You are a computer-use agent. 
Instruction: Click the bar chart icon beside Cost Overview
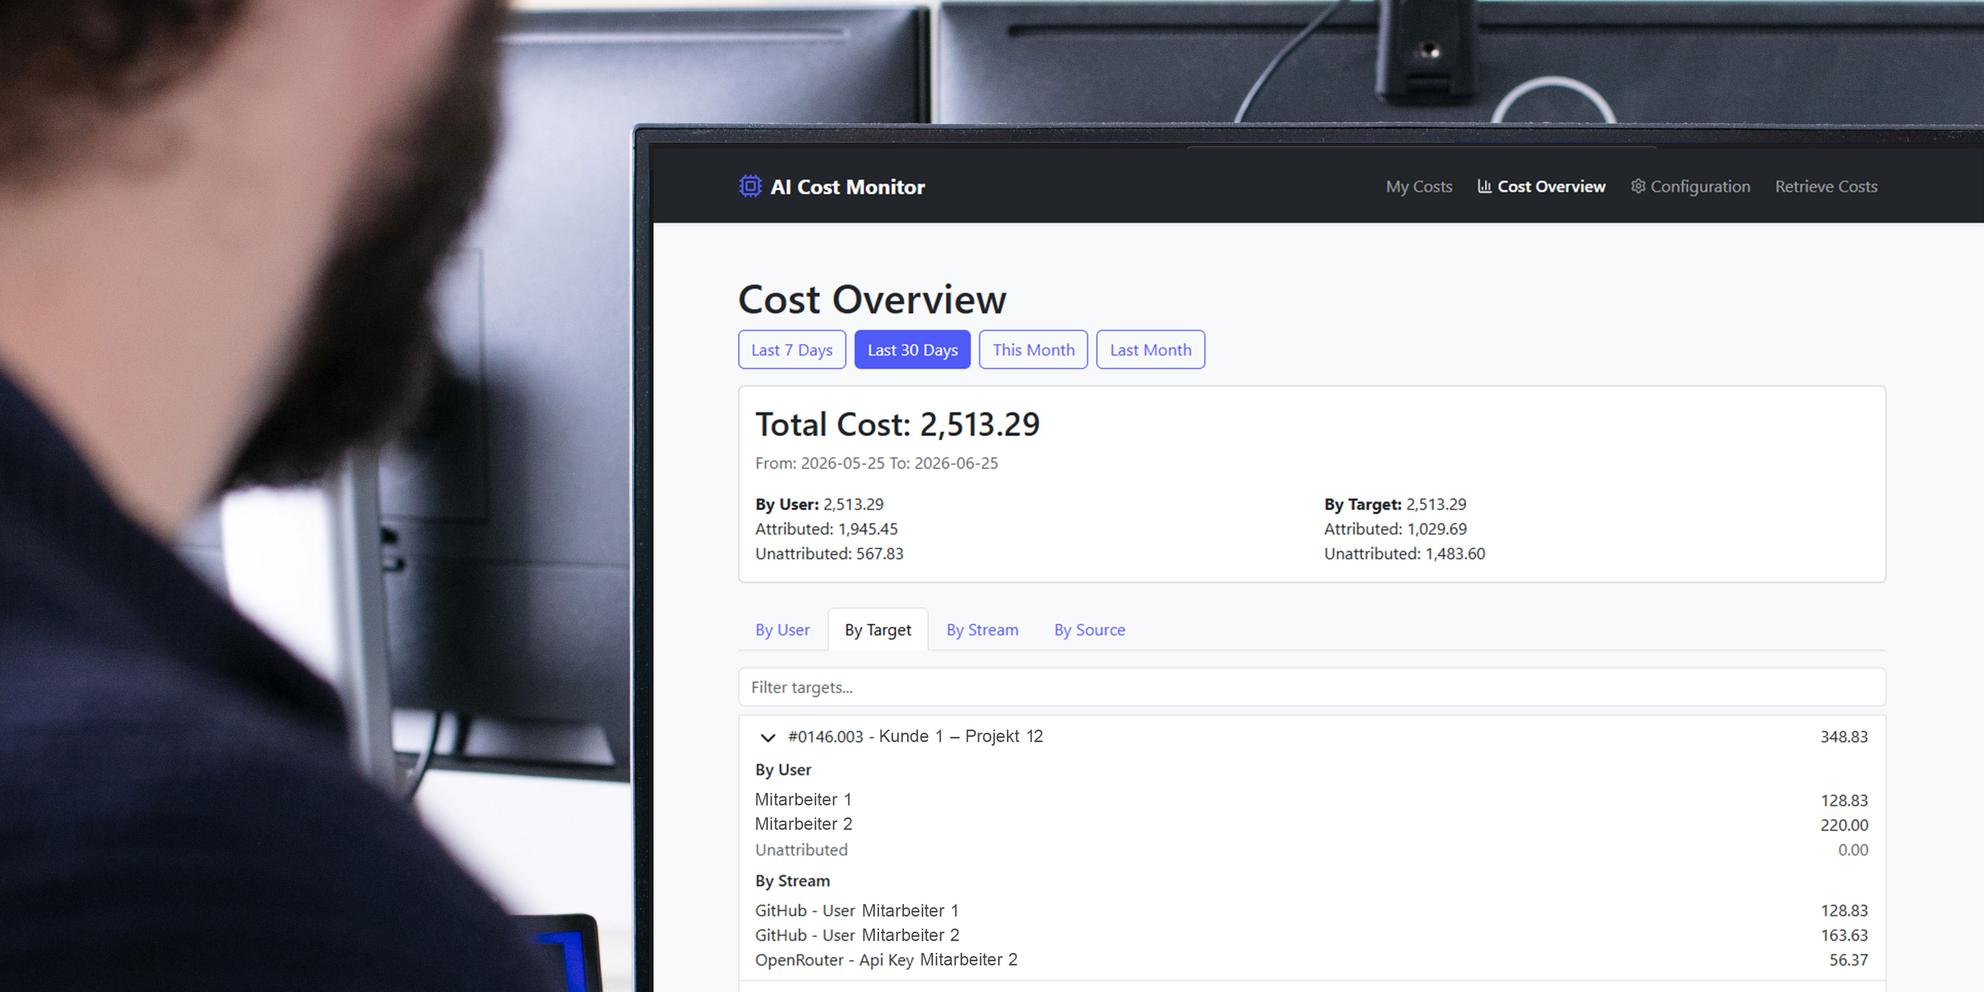tap(1484, 186)
